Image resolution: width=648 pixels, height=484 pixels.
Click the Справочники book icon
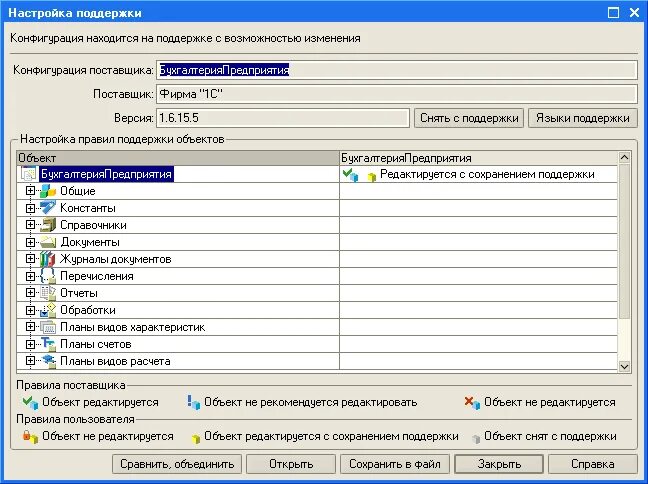48,225
